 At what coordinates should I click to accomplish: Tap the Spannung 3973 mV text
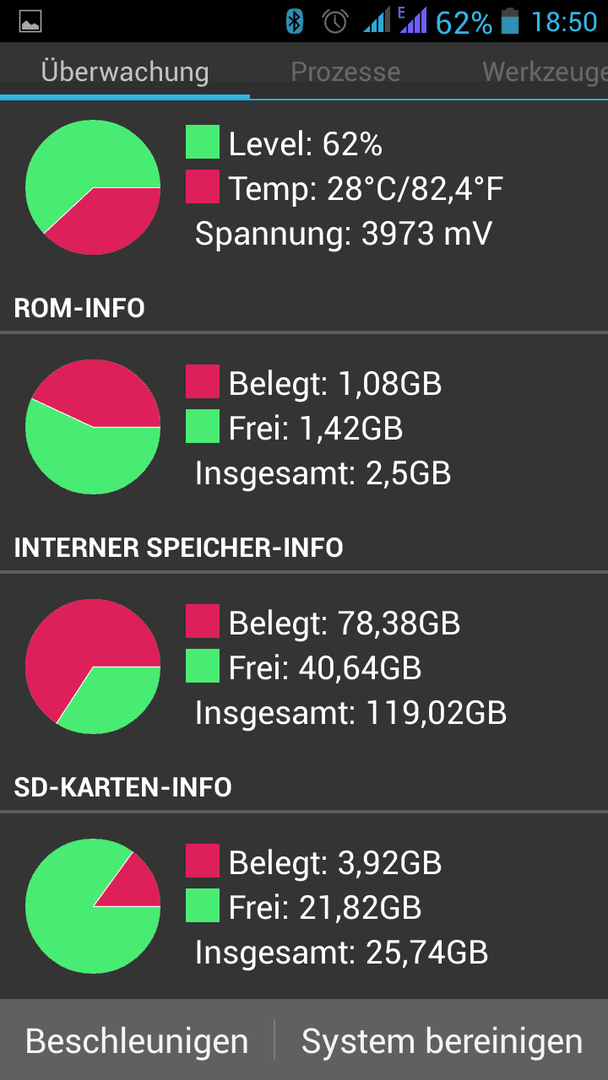pyautogui.click(x=344, y=234)
